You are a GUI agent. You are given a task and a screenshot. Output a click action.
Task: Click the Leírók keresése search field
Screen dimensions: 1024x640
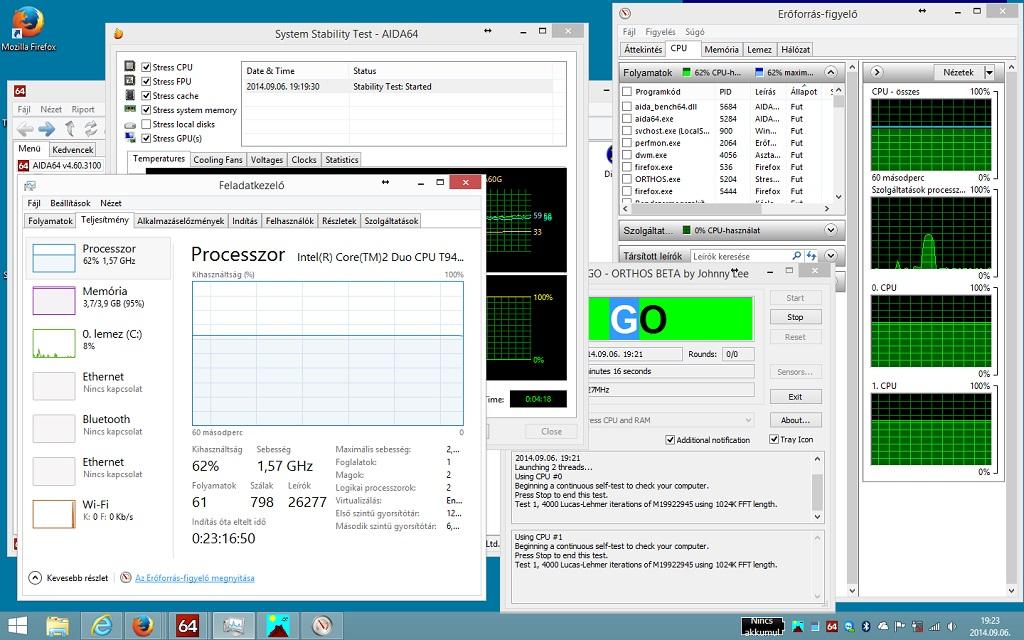tap(740, 256)
